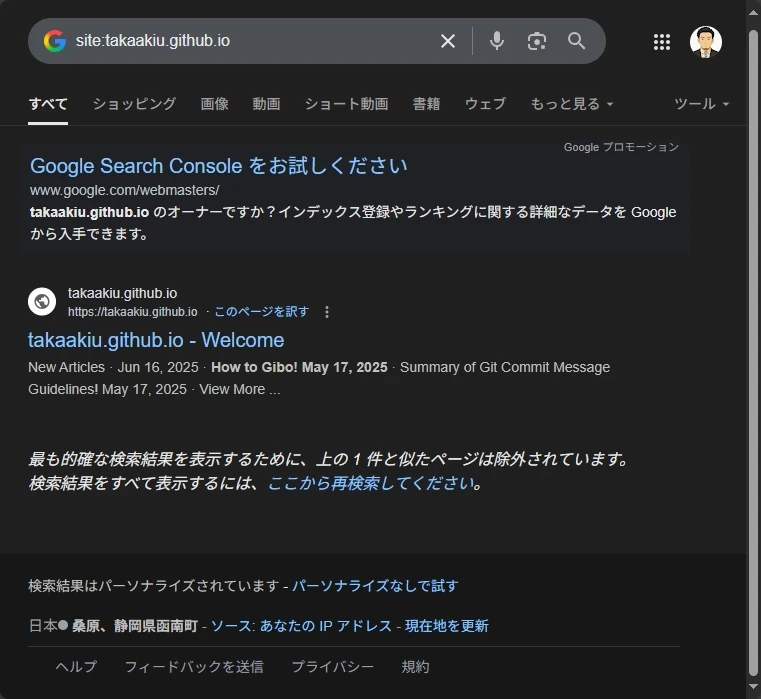Open the Google apps grid

662,42
